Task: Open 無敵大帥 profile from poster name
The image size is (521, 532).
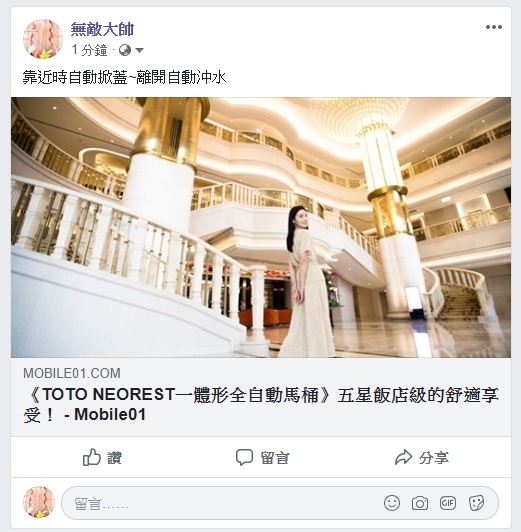Action: click(102, 30)
